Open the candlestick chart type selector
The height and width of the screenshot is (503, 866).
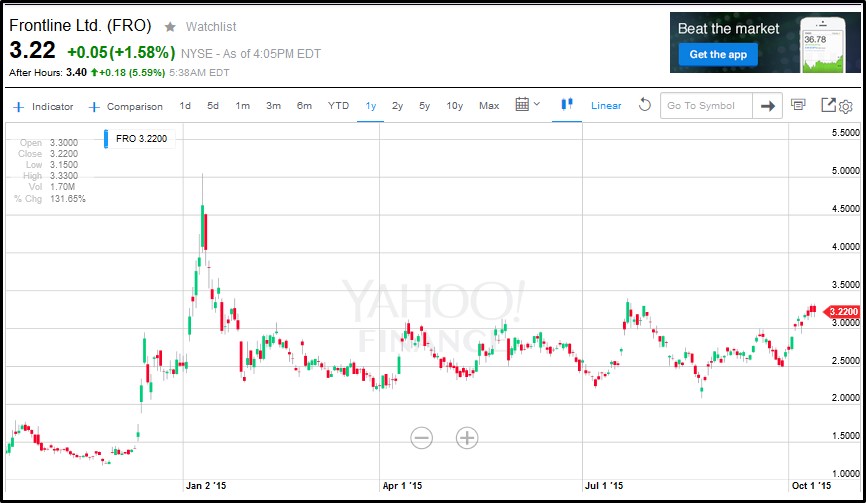click(x=567, y=104)
